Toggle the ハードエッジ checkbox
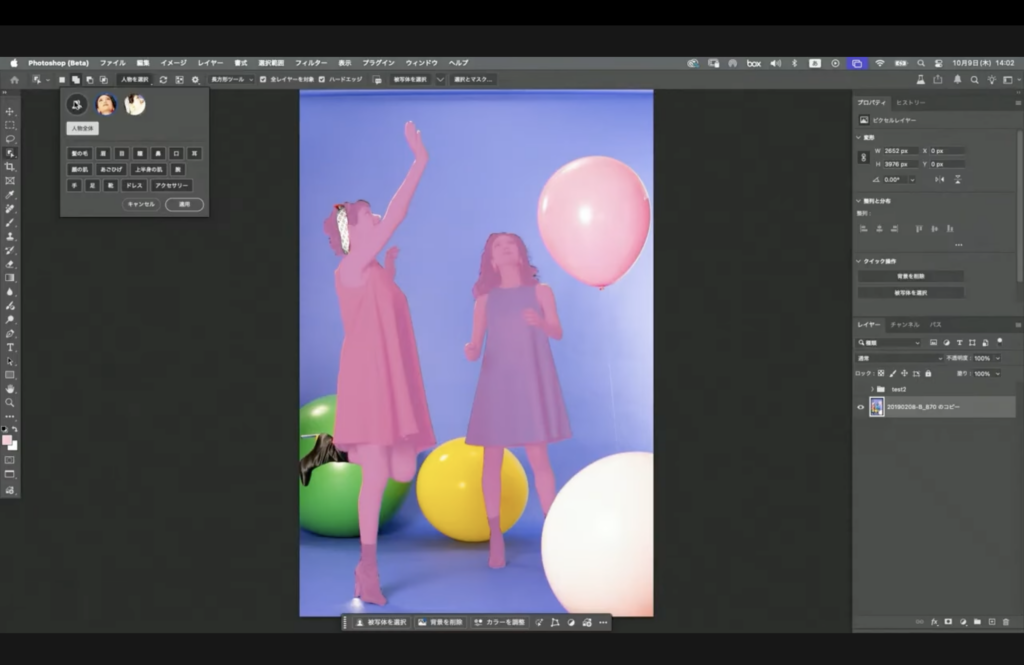Screen dimensions: 1024x665 pyautogui.click(x=322, y=79)
